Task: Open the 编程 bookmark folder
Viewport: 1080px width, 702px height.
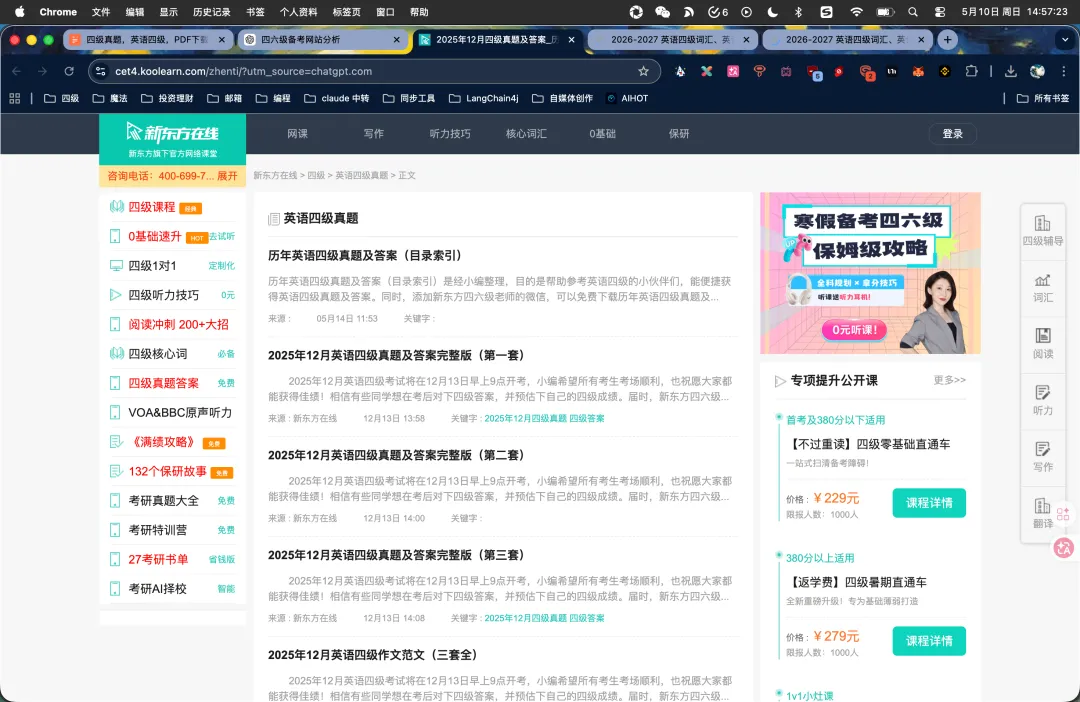Action: pyautogui.click(x=273, y=99)
